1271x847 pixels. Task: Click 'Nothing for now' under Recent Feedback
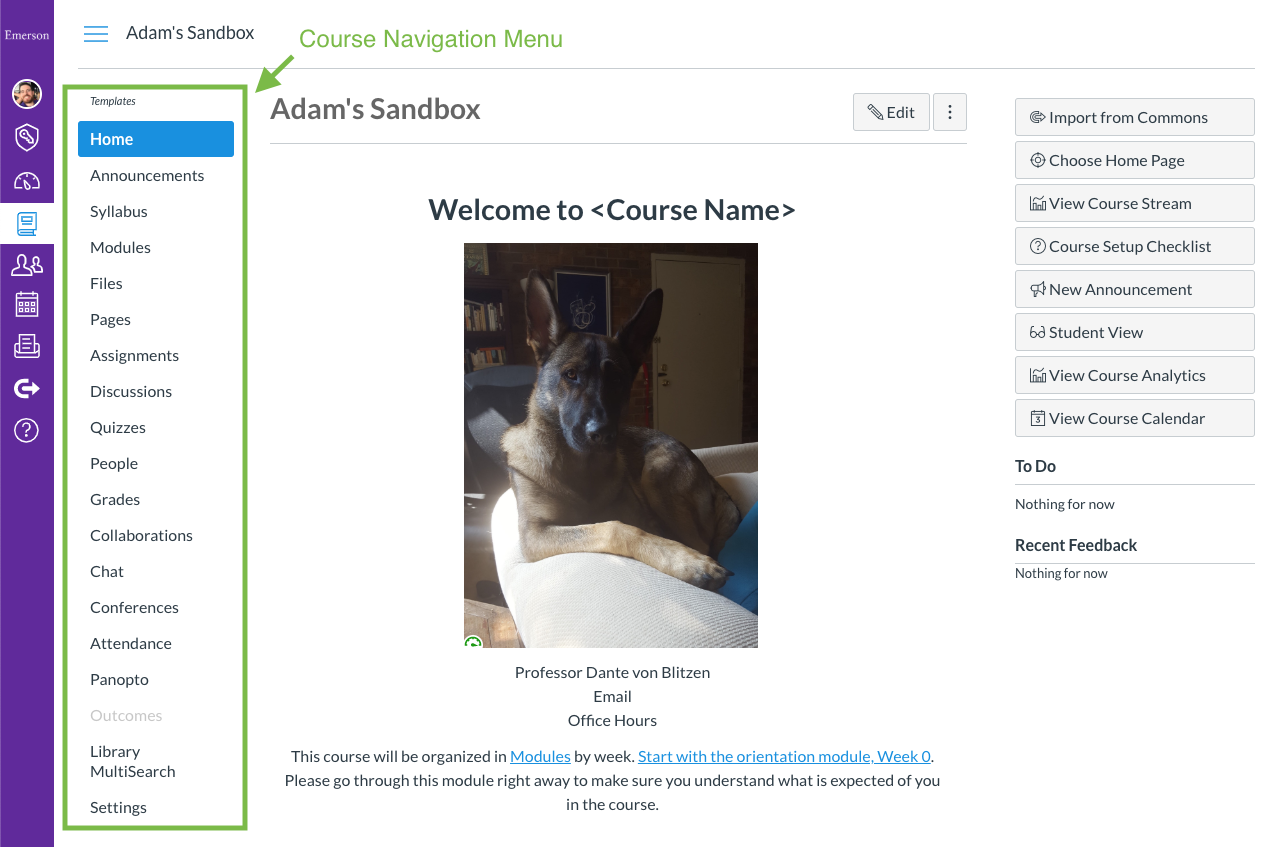click(1061, 573)
